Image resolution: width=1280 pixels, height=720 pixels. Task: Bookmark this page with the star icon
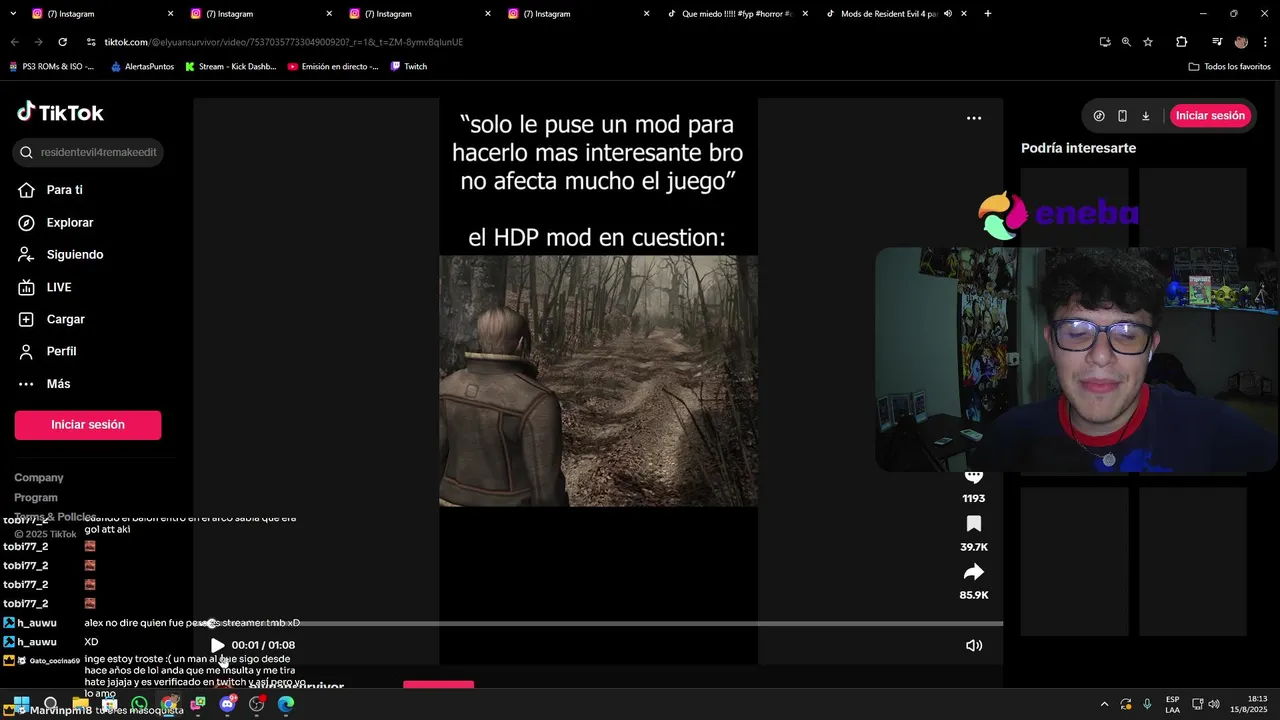[x=1148, y=42]
